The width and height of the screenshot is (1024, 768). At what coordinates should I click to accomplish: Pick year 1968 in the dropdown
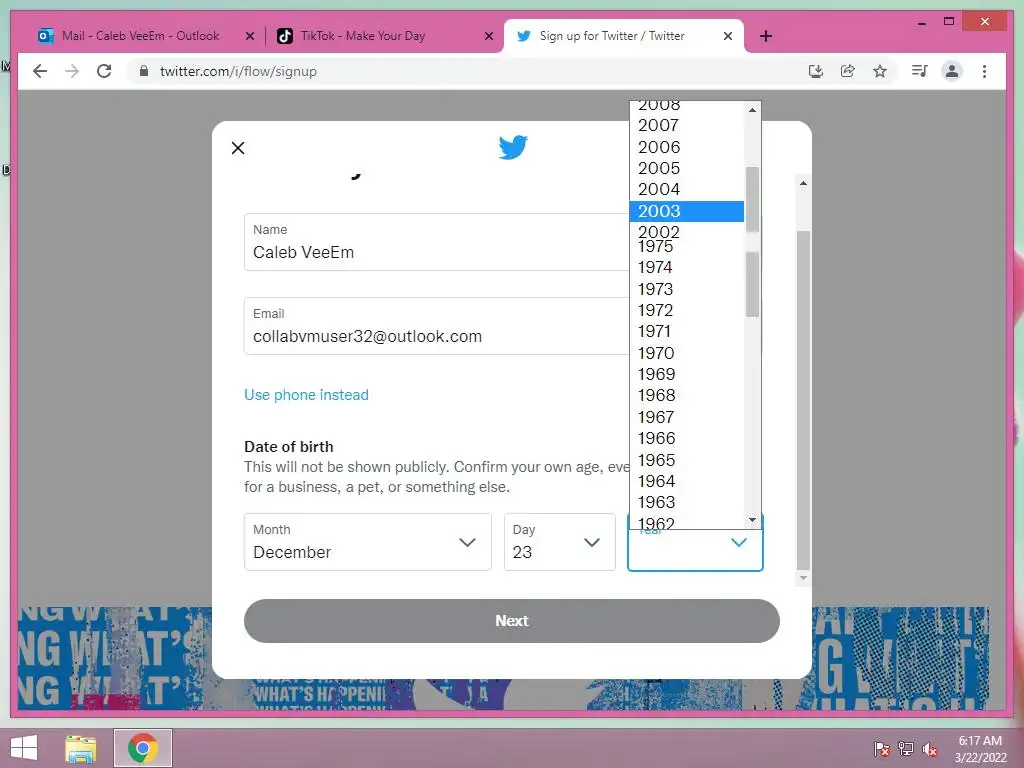tap(687, 396)
